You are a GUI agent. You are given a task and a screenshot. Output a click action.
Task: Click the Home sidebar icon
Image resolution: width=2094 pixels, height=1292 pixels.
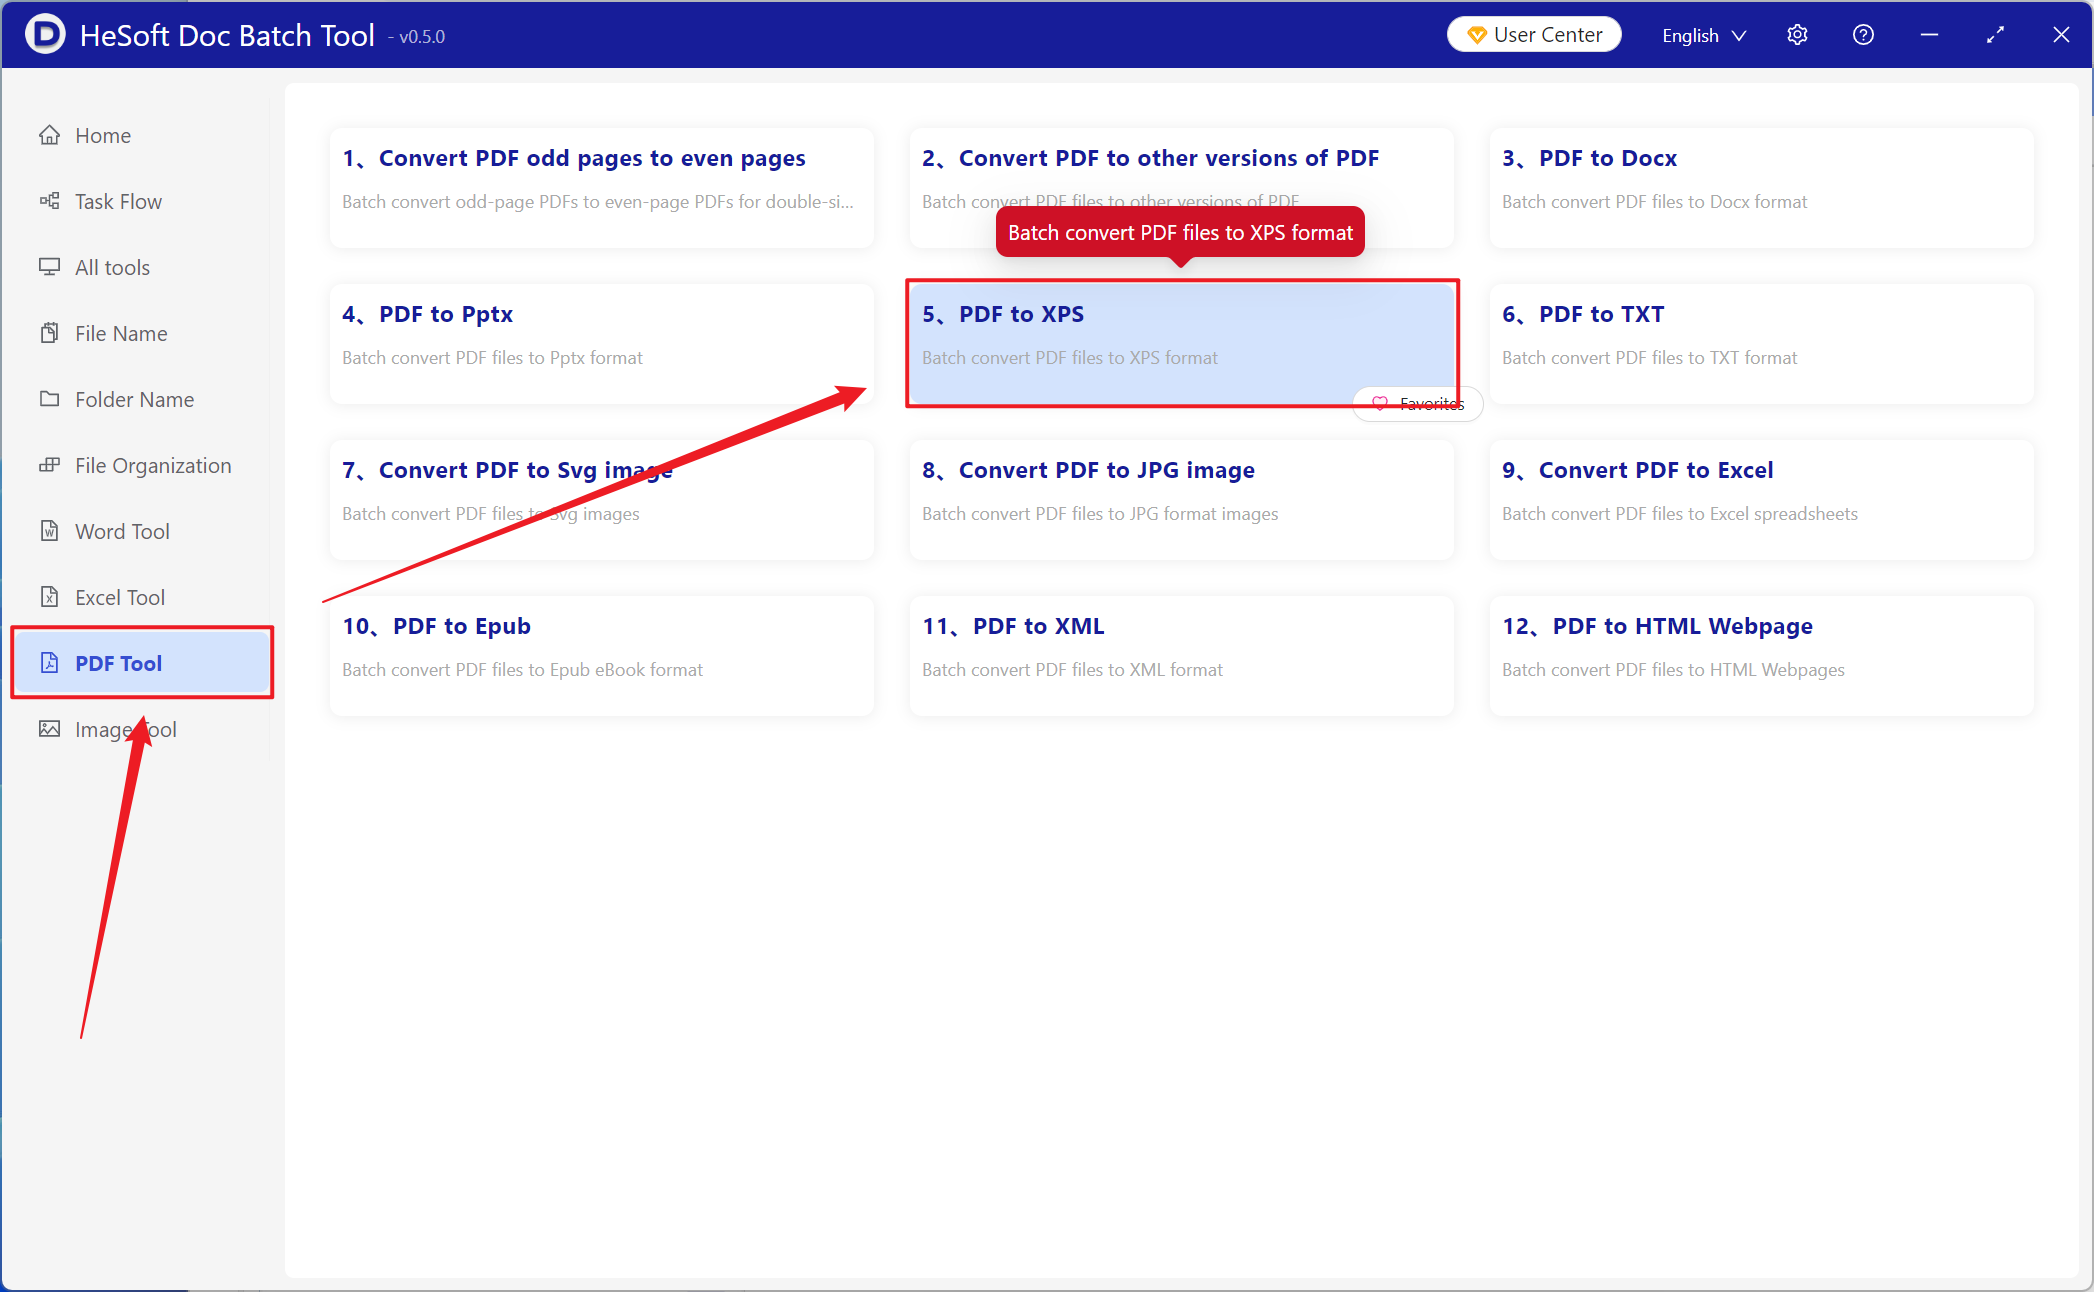click(x=49, y=135)
